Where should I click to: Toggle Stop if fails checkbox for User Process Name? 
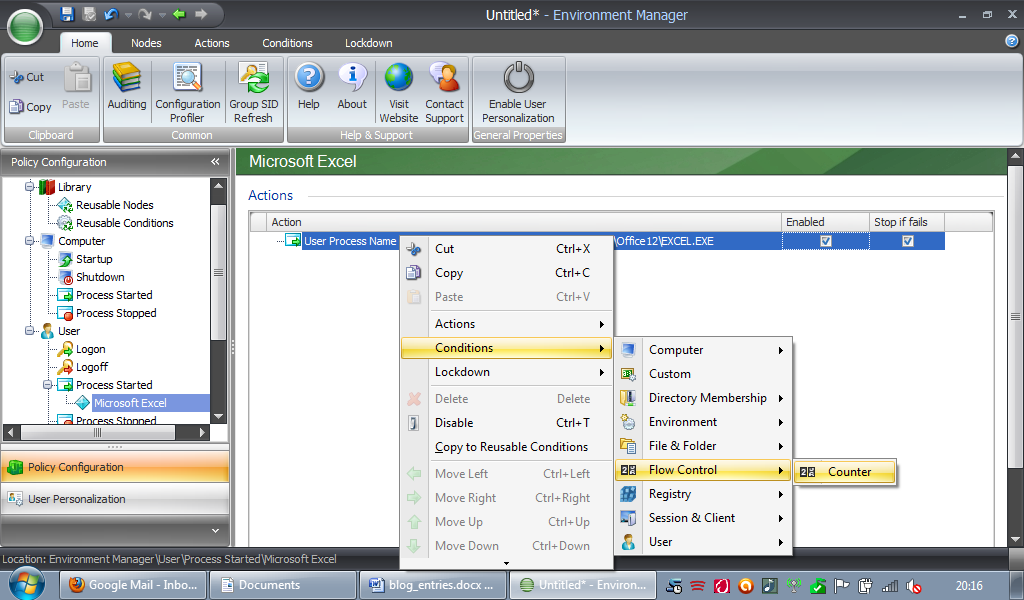point(908,241)
